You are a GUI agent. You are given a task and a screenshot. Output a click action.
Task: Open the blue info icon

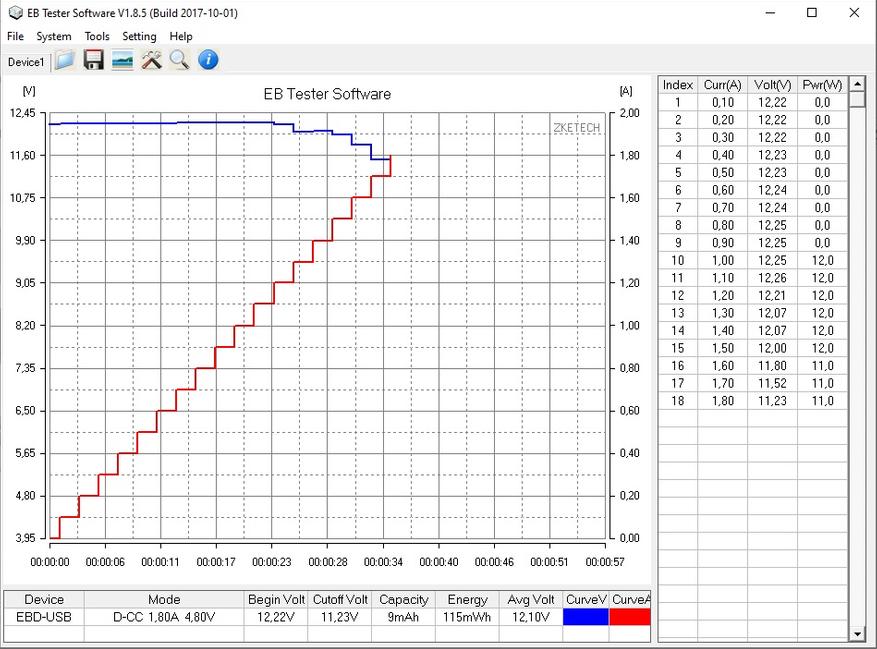208,60
